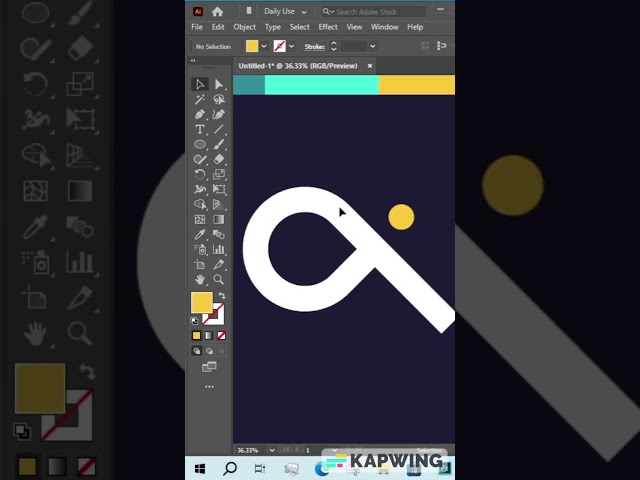
Task: Open the Select menu
Action: click(300, 27)
